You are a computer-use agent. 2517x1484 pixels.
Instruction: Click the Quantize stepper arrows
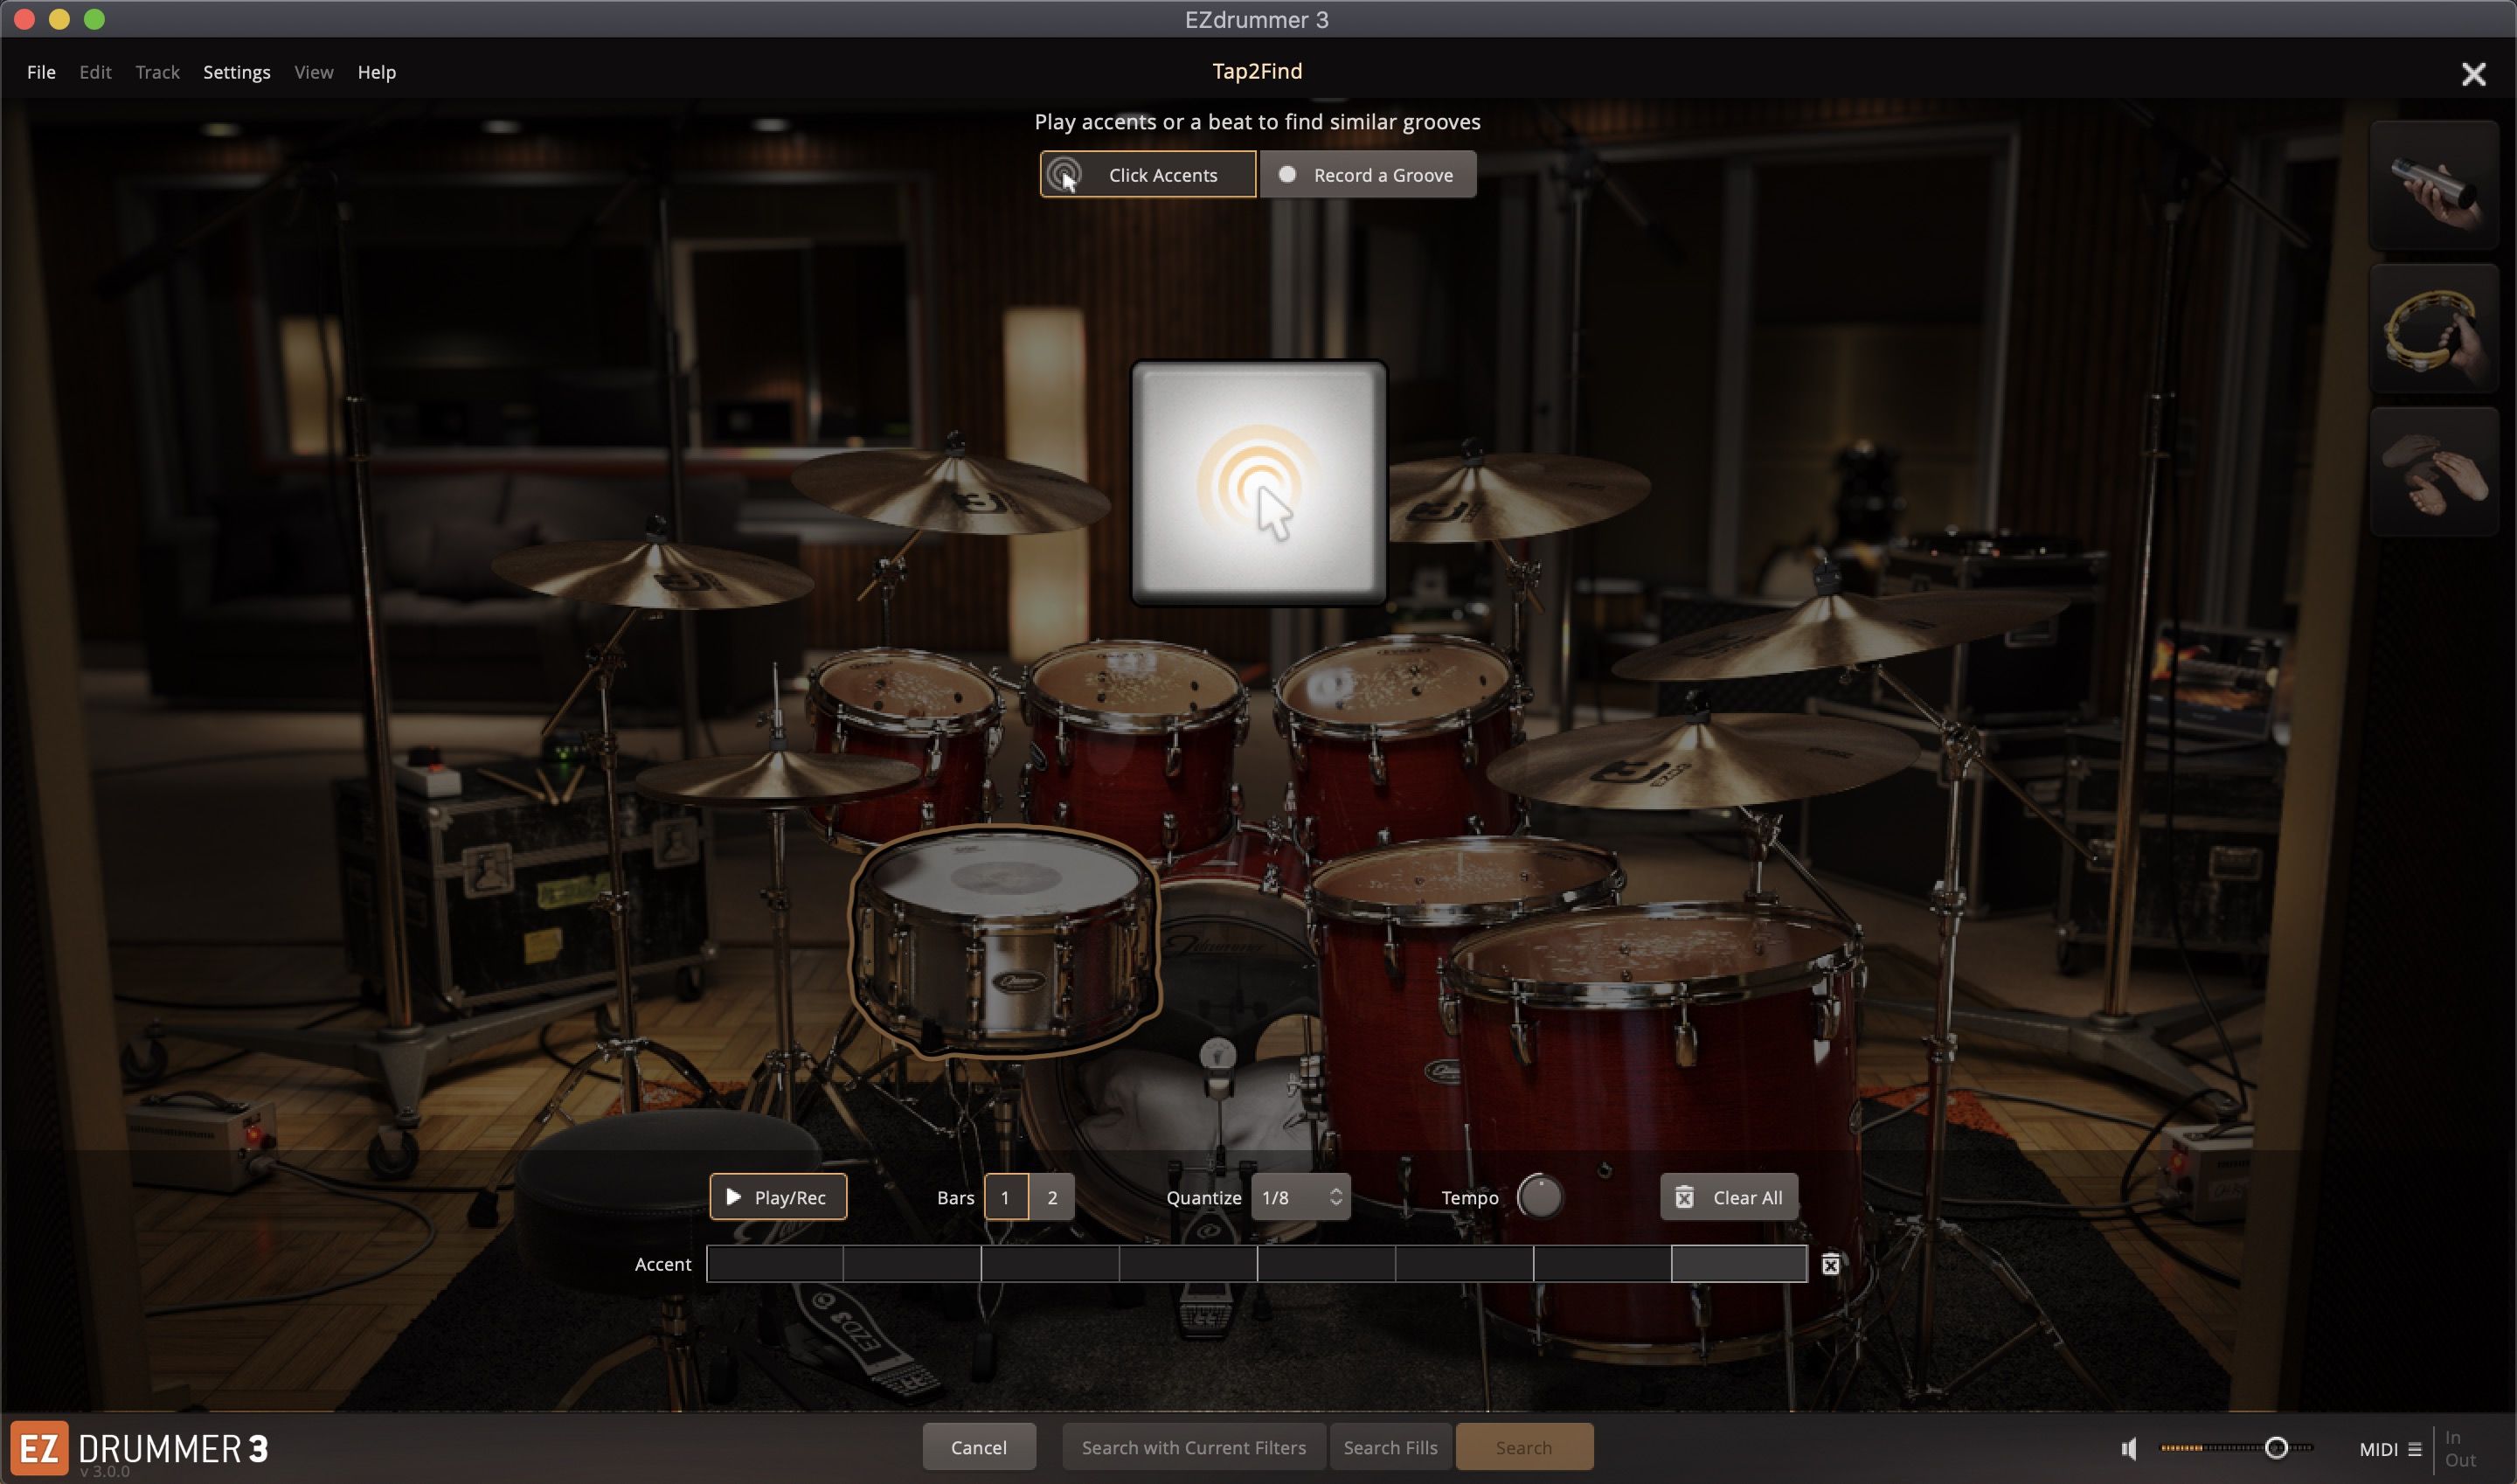(1335, 1197)
